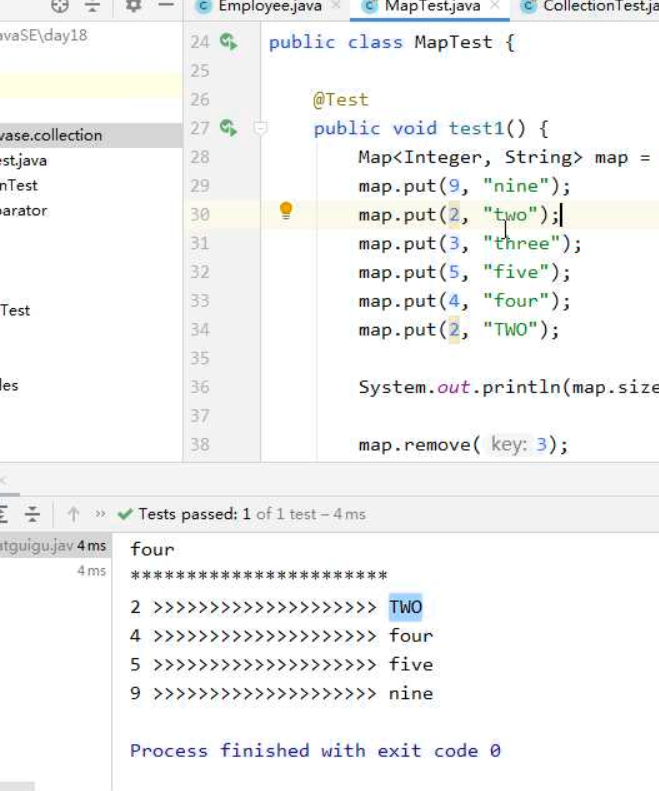The image size is (659, 791).
Task: Click the collapse all icon in project toolbar
Action: tap(92, 6)
